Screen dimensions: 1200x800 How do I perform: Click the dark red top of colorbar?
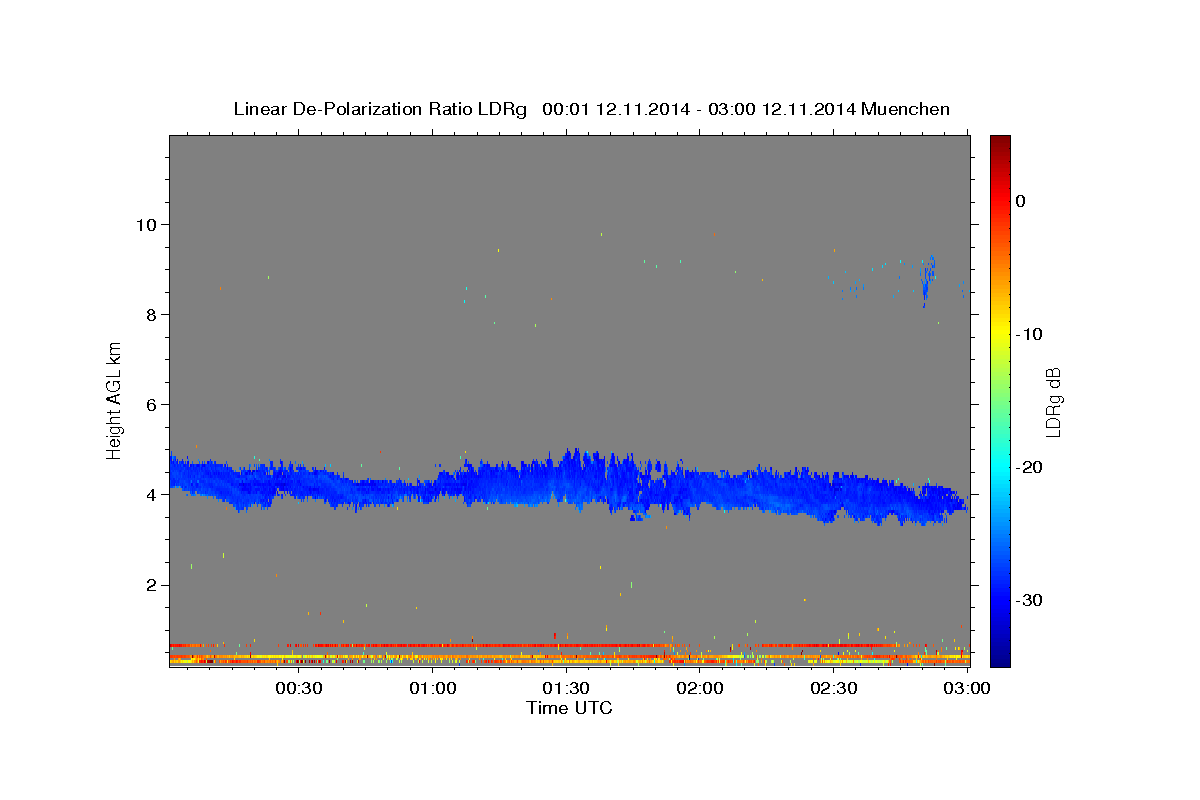click(1000, 143)
